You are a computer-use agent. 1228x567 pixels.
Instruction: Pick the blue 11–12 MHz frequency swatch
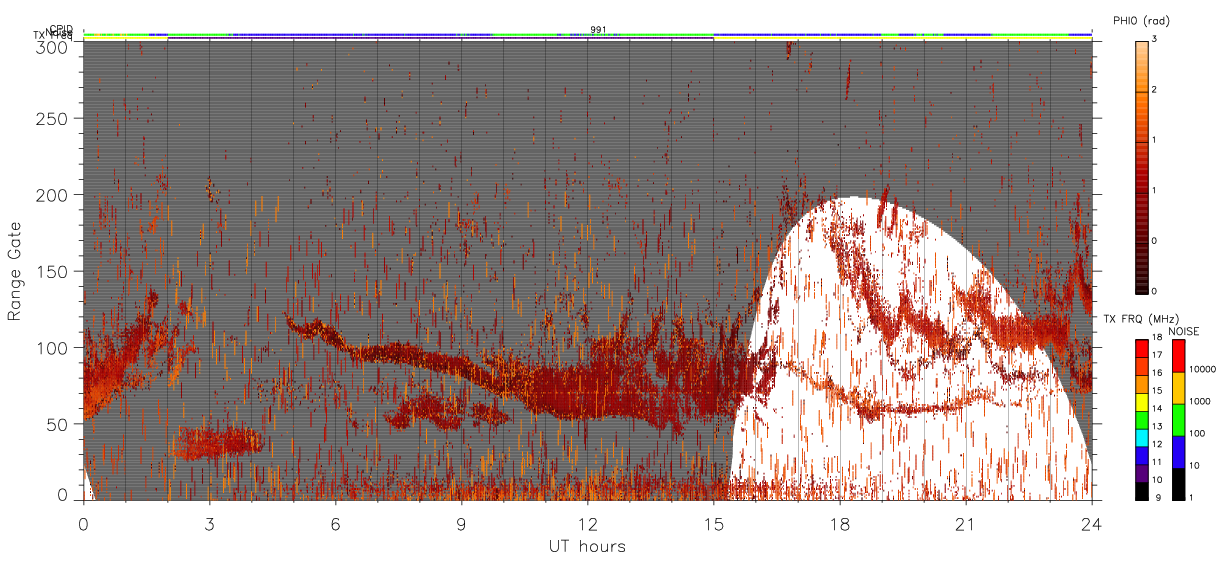click(1141, 454)
